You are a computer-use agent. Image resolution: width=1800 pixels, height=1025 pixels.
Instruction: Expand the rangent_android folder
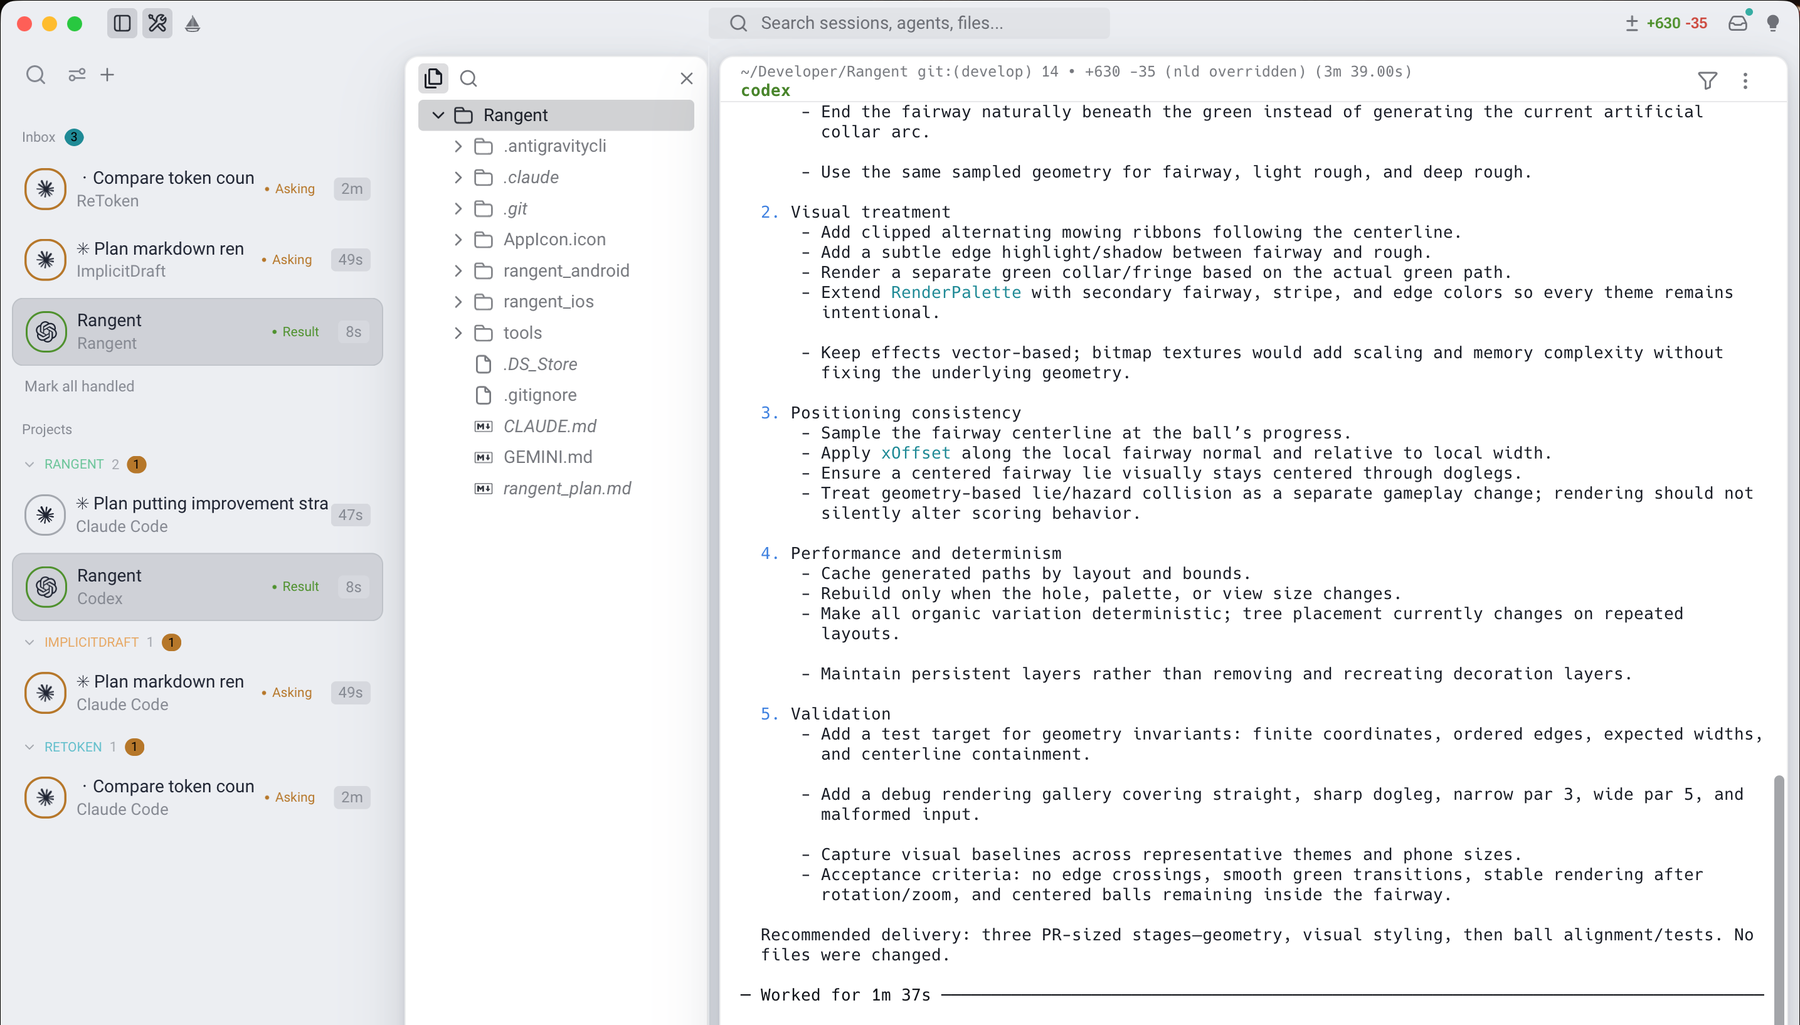[458, 271]
